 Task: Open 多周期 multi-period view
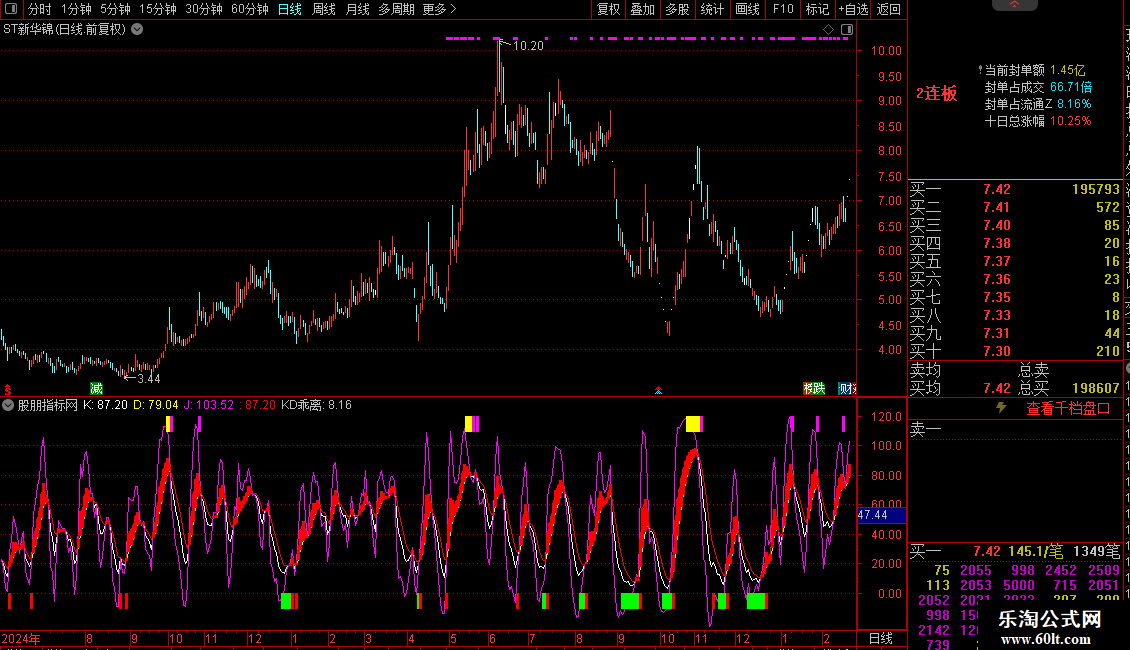click(396, 9)
